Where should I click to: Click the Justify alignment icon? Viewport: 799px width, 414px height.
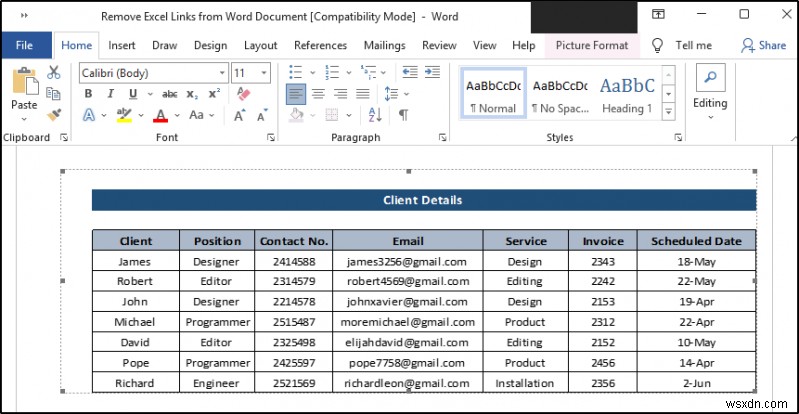click(363, 94)
